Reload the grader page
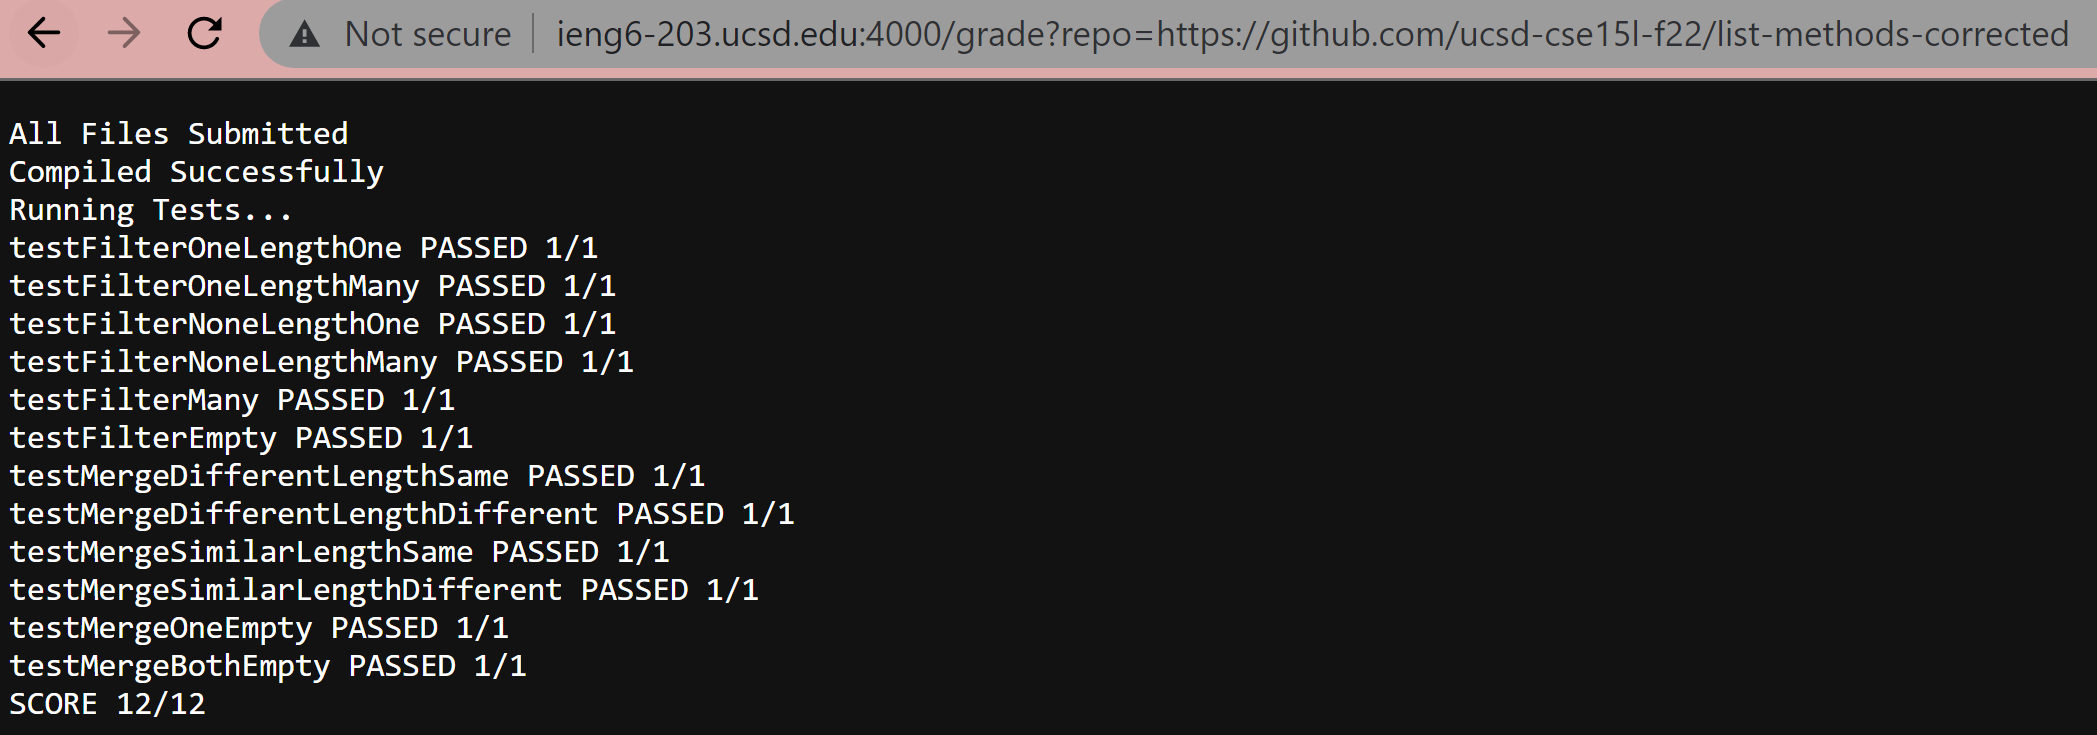 point(205,34)
